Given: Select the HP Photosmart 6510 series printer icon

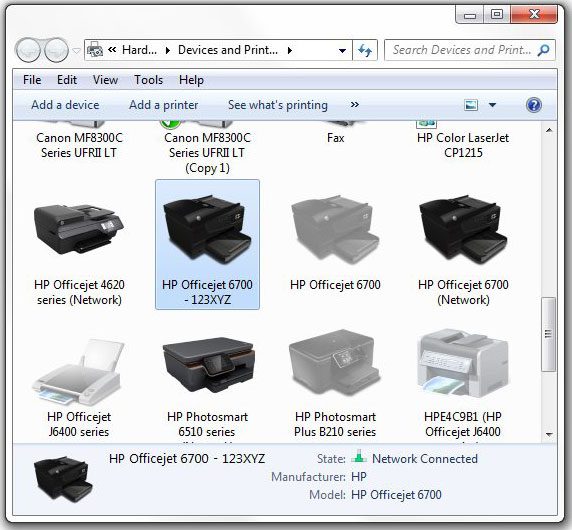Looking at the screenshot, I should (208, 364).
